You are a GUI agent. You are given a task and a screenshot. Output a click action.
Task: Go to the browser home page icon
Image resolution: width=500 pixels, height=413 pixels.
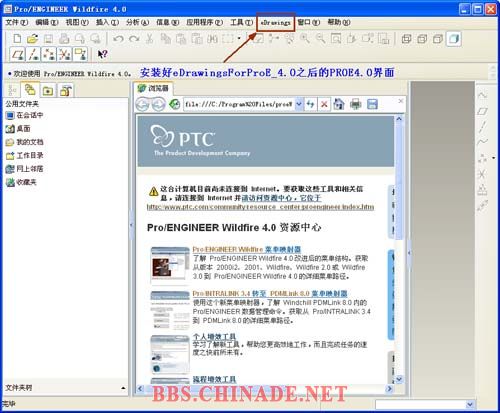(339, 104)
